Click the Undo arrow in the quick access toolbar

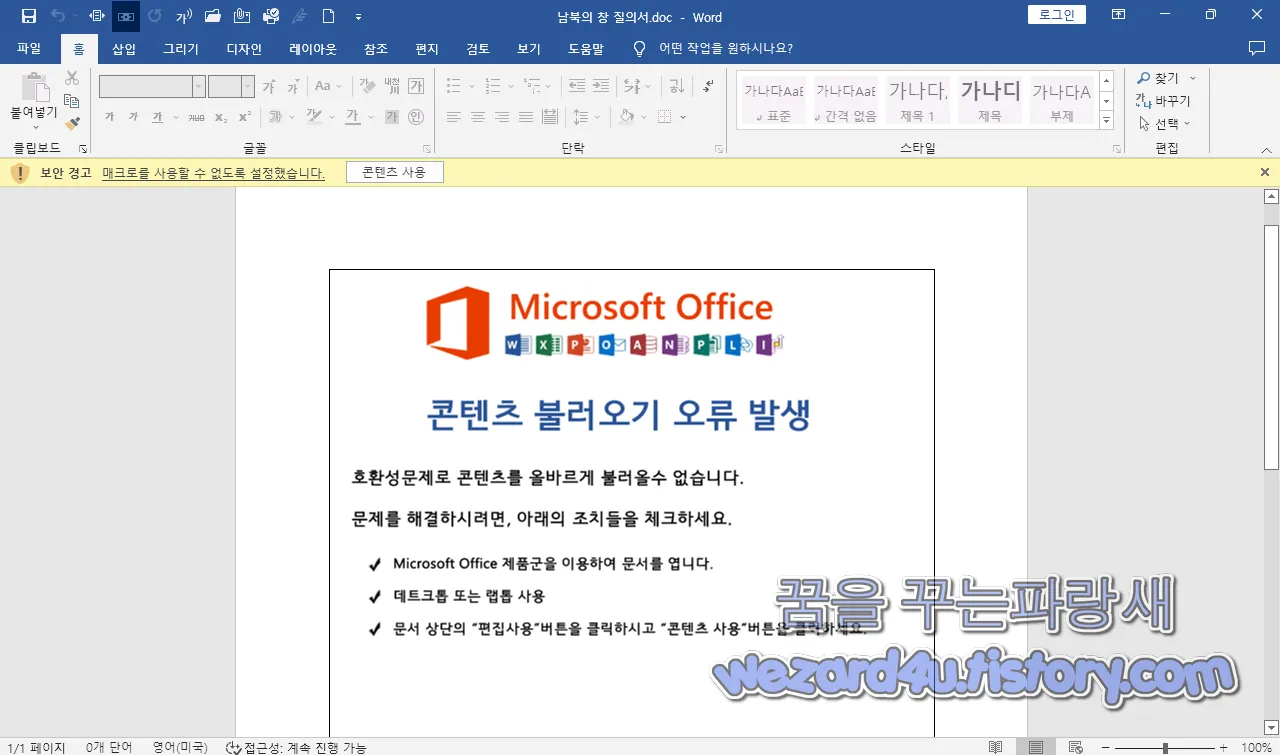tap(58, 16)
